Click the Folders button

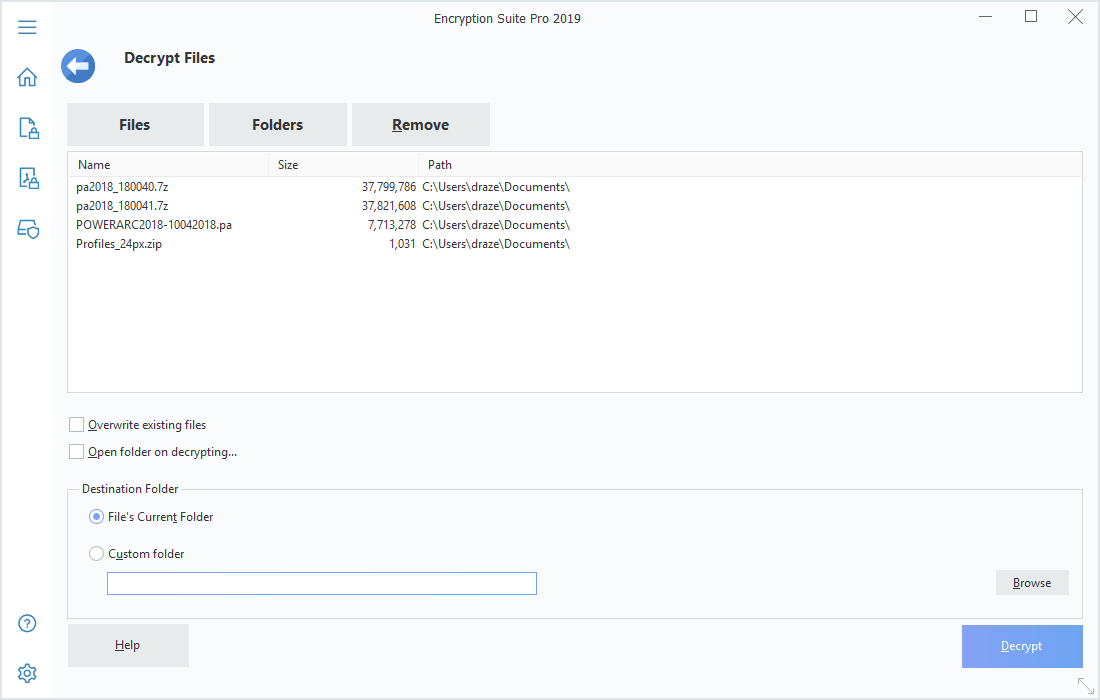(277, 125)
